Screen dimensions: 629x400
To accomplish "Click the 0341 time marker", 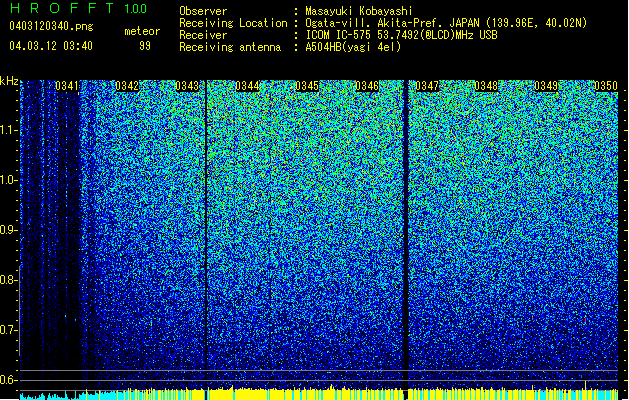I will point(67,86).
